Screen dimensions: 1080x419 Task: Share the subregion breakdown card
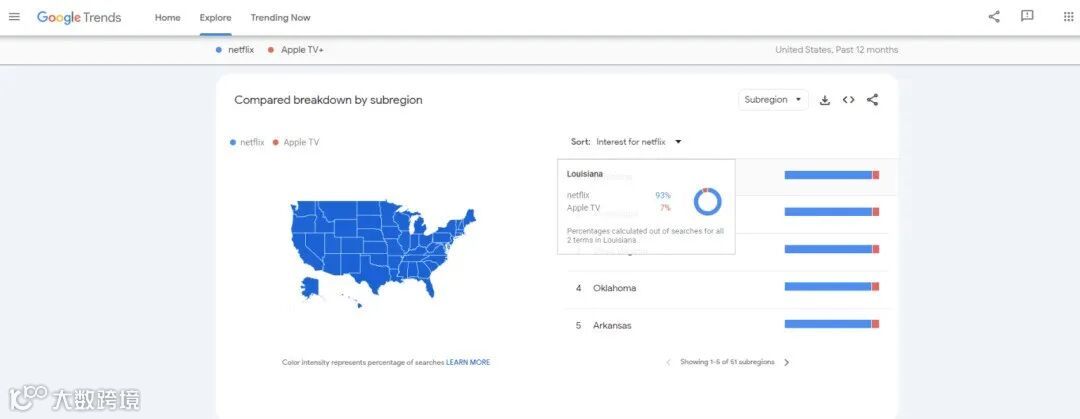[872, 100]
